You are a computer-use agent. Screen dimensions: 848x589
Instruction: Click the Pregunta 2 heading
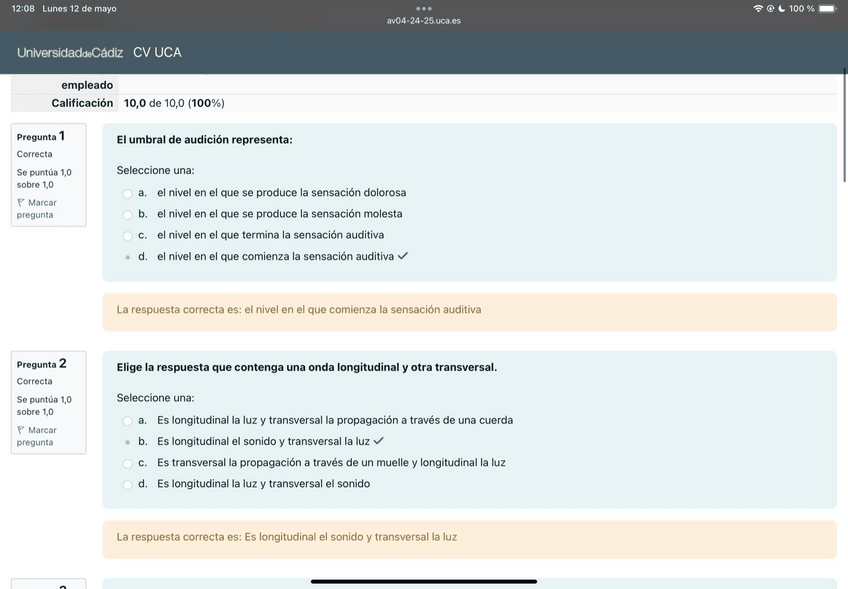(41, 363)
